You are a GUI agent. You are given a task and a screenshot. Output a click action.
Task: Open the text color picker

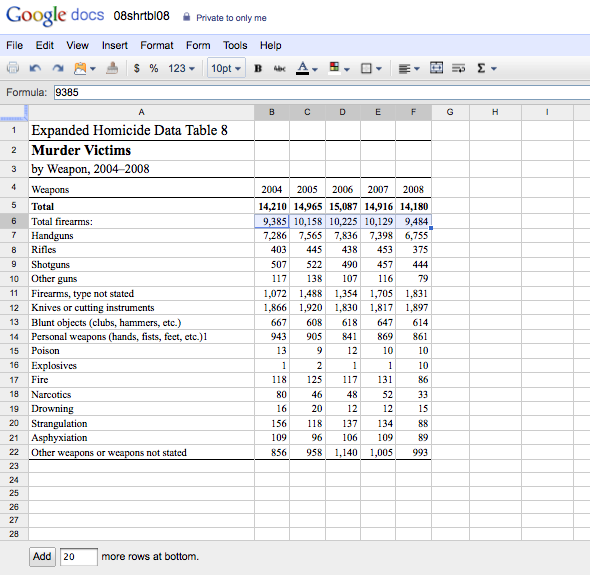pyautogui.click(x=307, y=68)
